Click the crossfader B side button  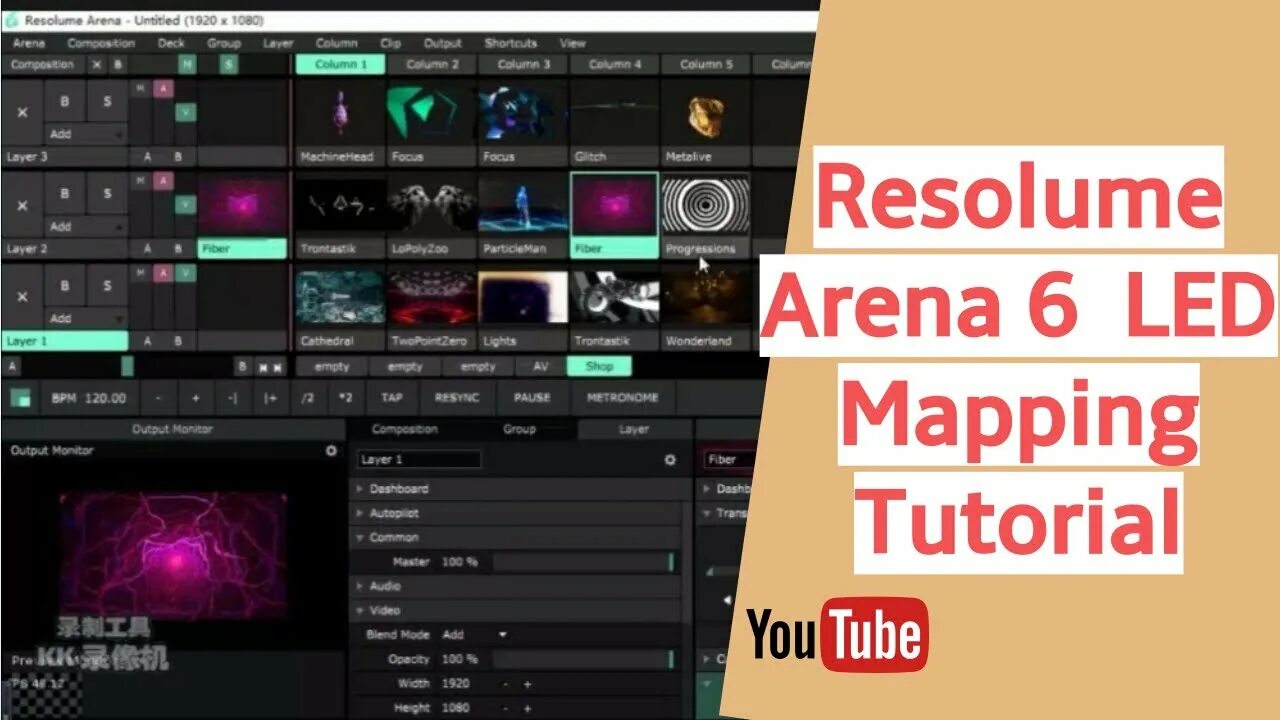[x=242, y=367]
